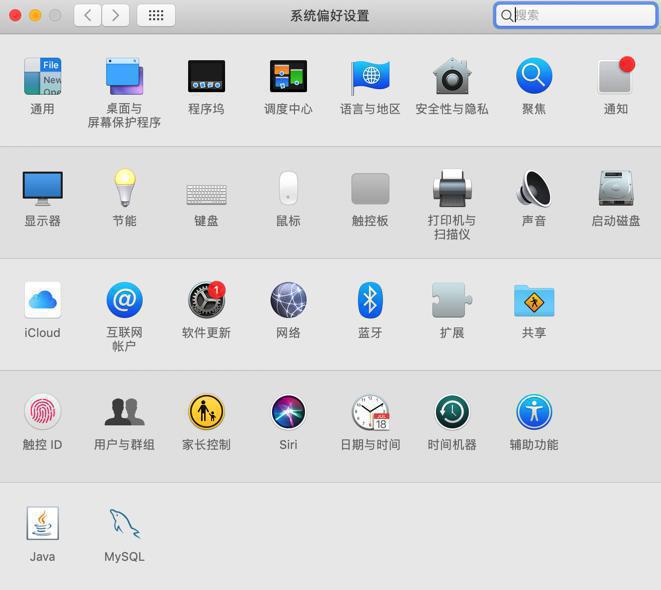
Task: Go forward with the right arrow button
Action: 116,16
